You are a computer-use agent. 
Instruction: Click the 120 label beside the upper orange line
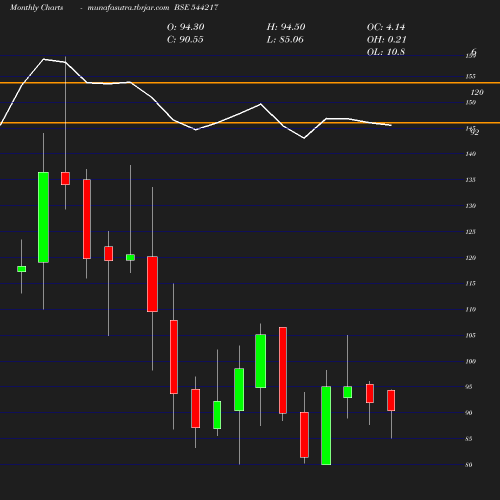(477, 92)
